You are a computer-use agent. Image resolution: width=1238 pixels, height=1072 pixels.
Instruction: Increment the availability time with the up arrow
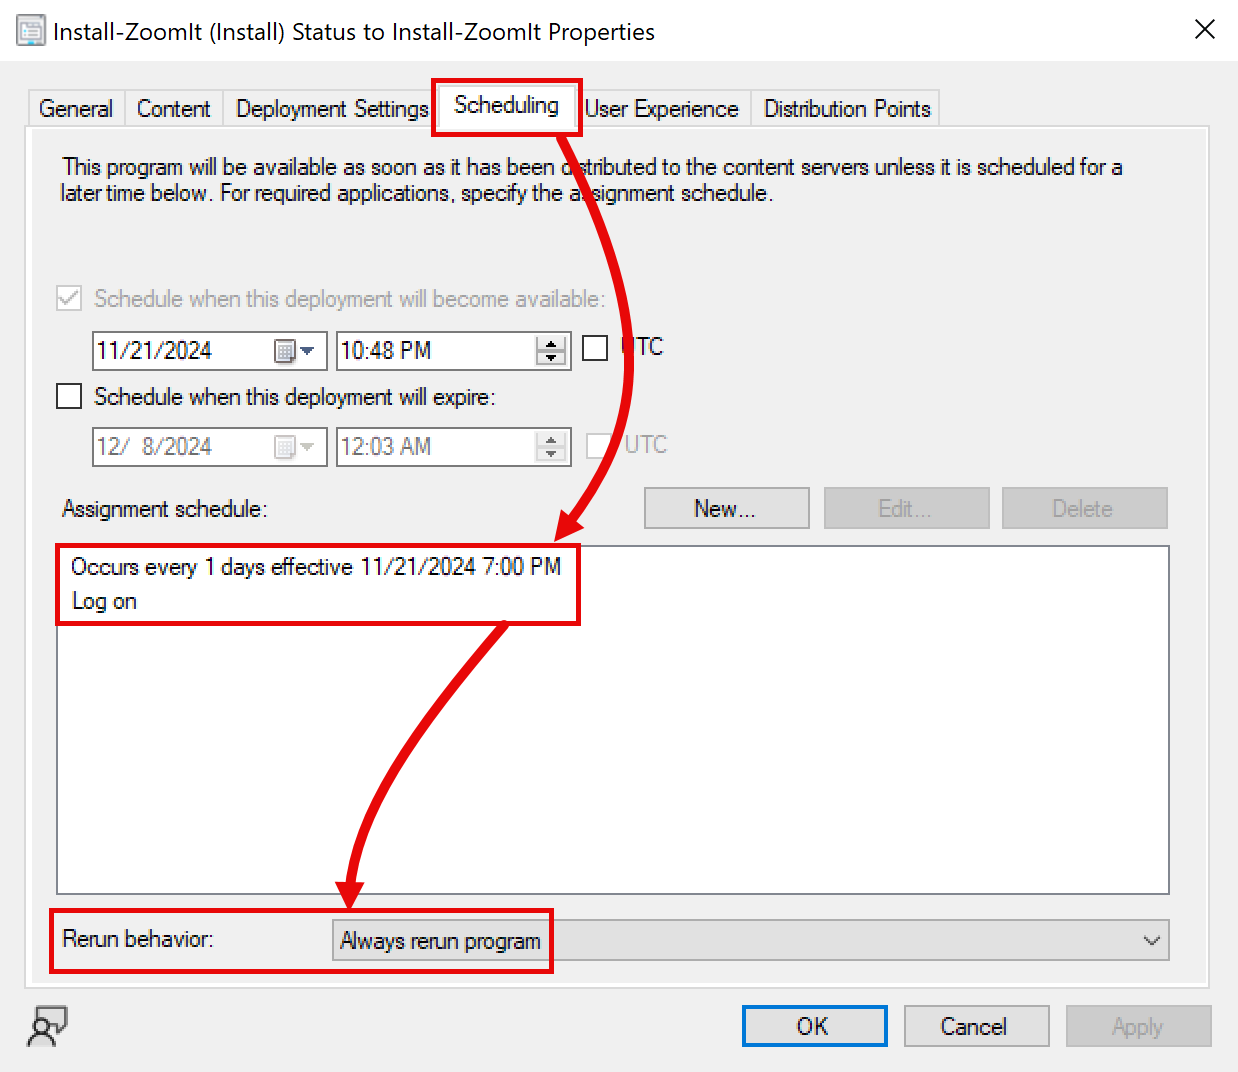(x=551, y=341)
